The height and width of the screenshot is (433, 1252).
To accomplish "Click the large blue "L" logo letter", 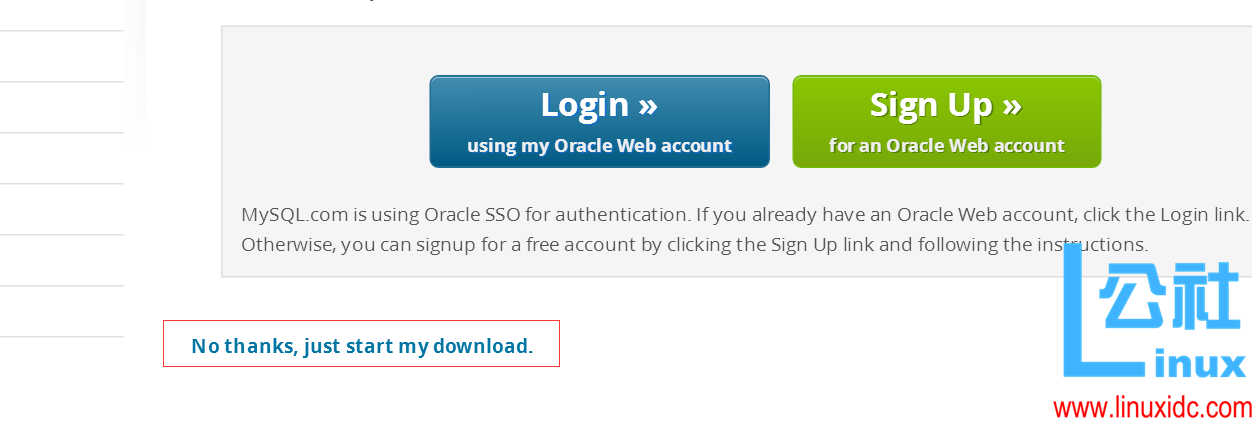I will click(x=1078, y=320).
